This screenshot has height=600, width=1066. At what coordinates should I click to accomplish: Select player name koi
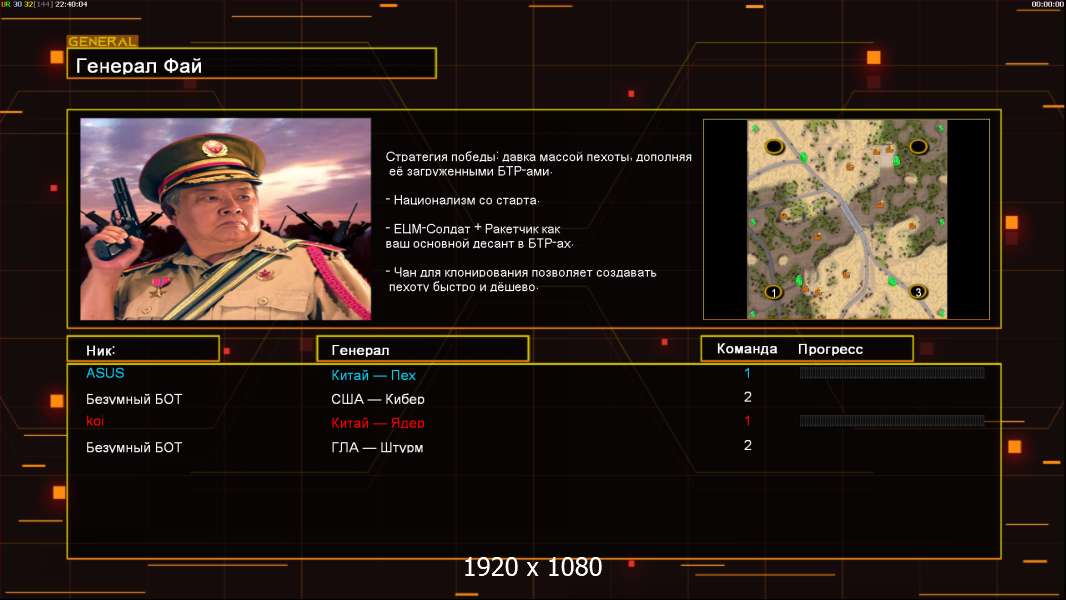pyautogui.click(x=94, y=421)
